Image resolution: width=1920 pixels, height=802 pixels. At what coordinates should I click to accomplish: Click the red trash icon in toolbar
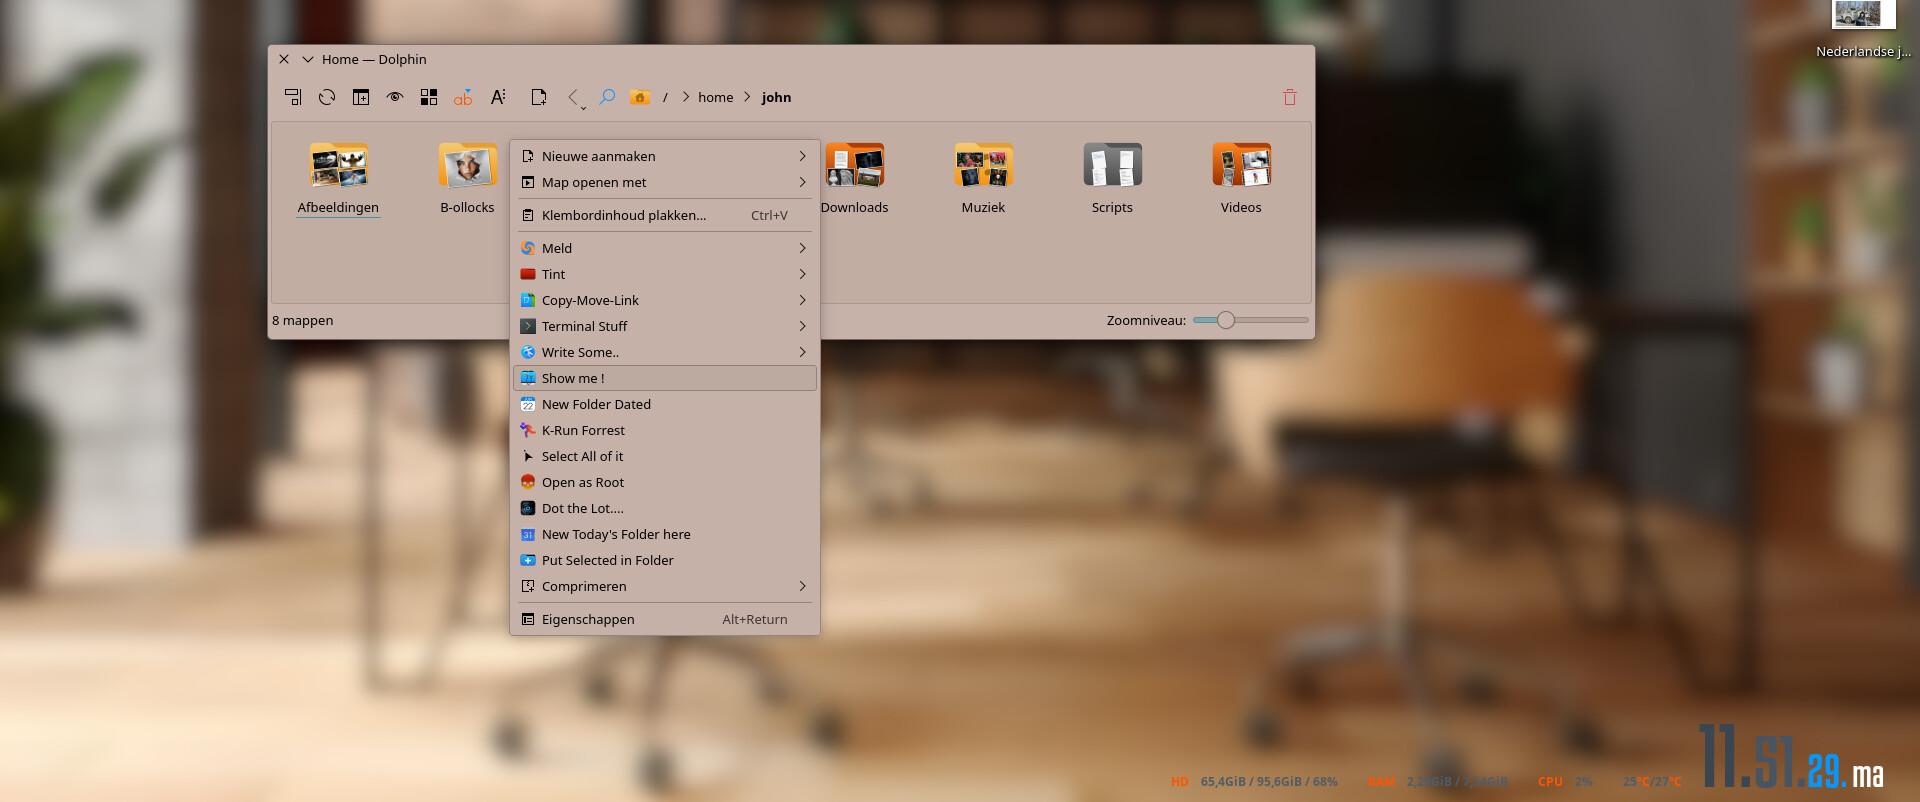click(1290, 97)
